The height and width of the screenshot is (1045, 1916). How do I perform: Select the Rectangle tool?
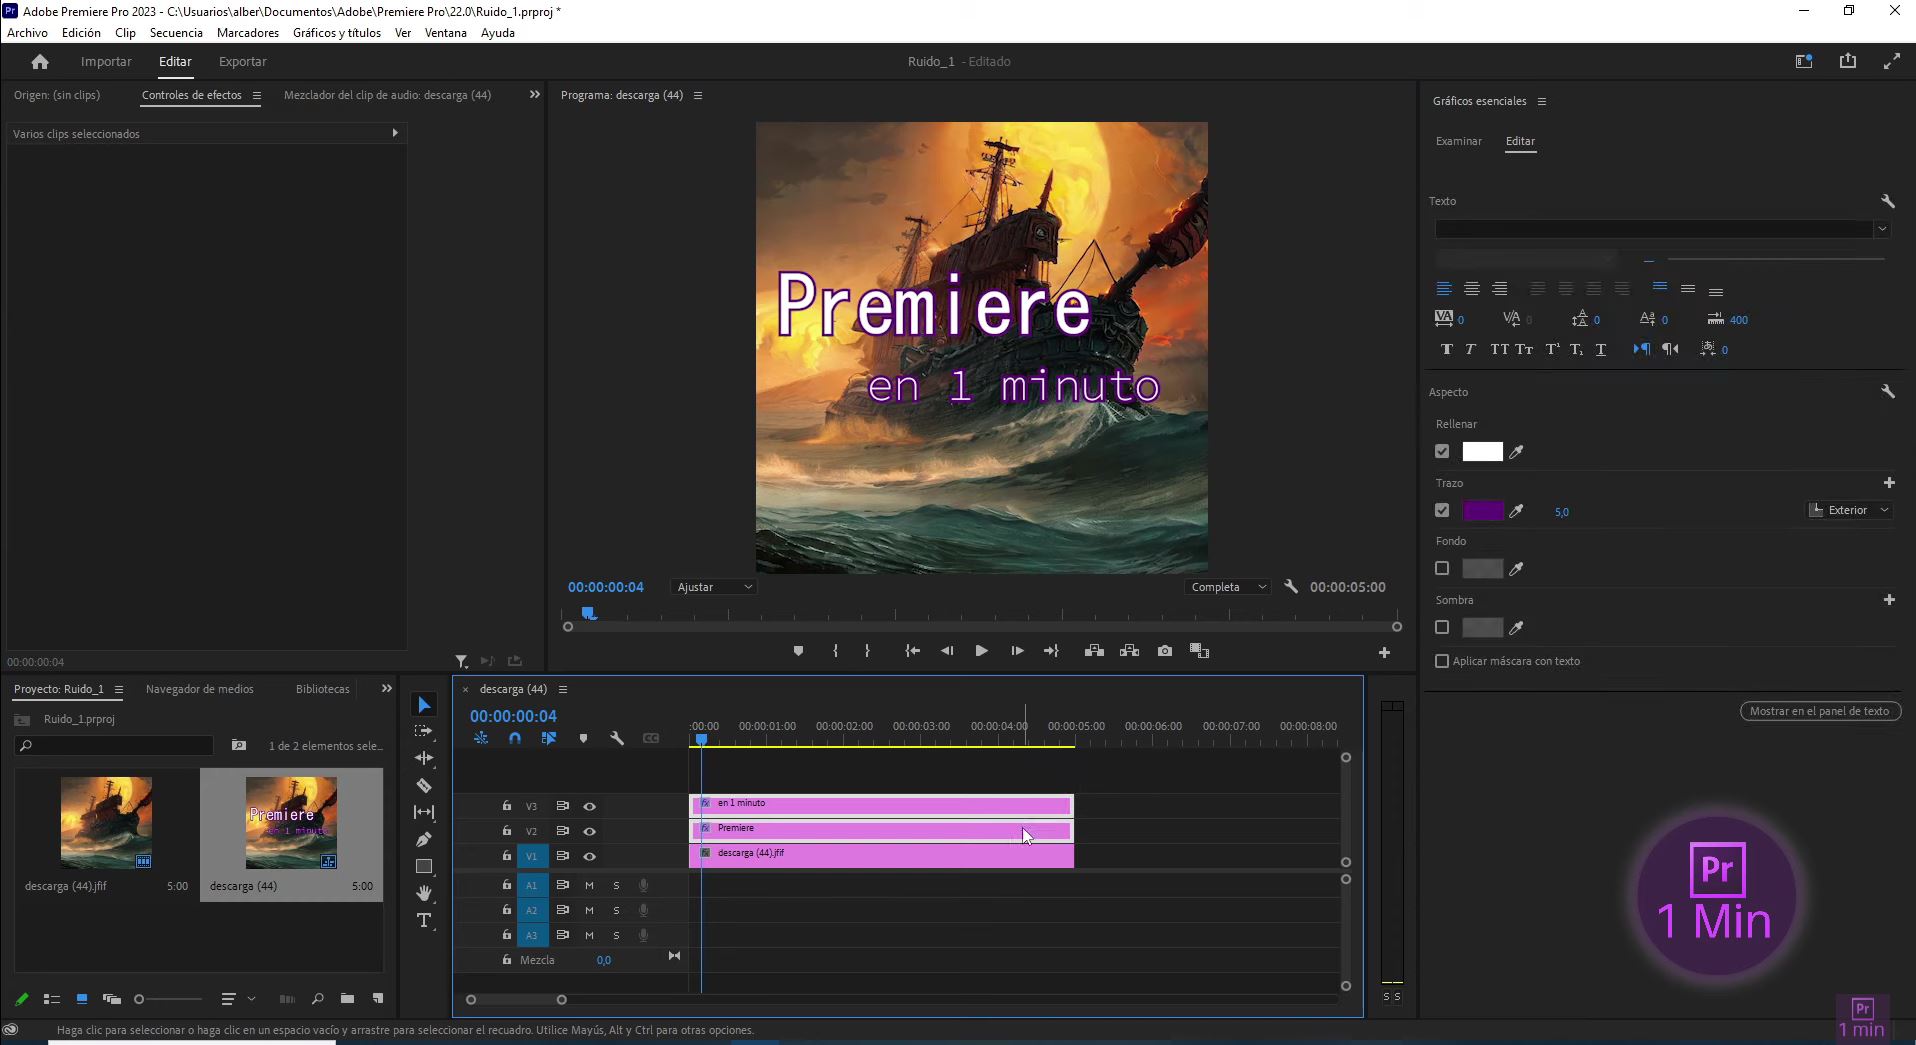tap(424, 866)
